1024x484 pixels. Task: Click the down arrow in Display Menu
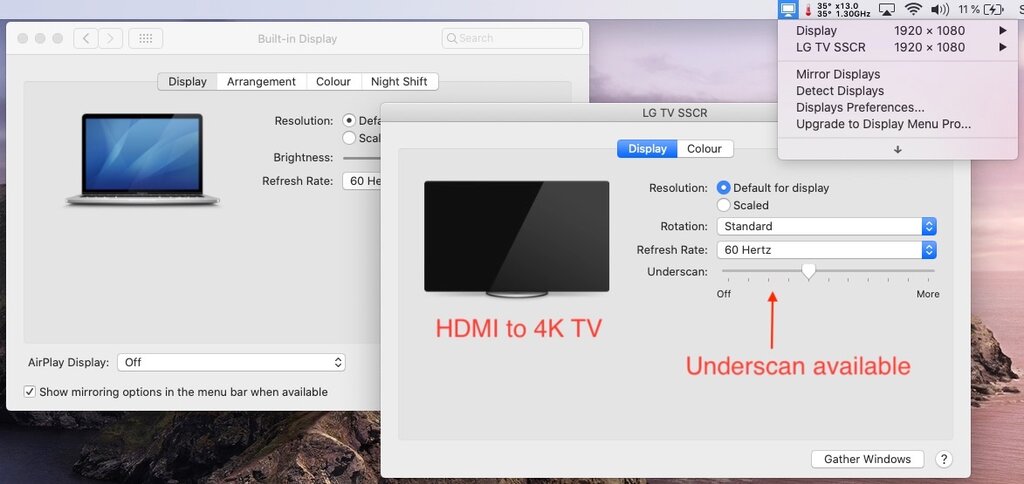(898, 149)
